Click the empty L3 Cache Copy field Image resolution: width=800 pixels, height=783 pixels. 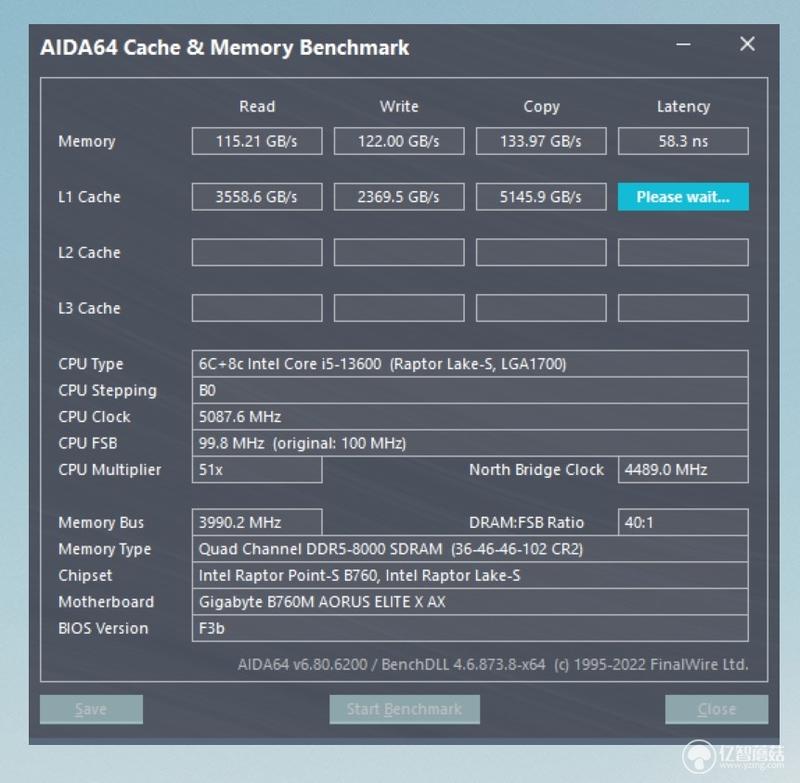(541, 308)
